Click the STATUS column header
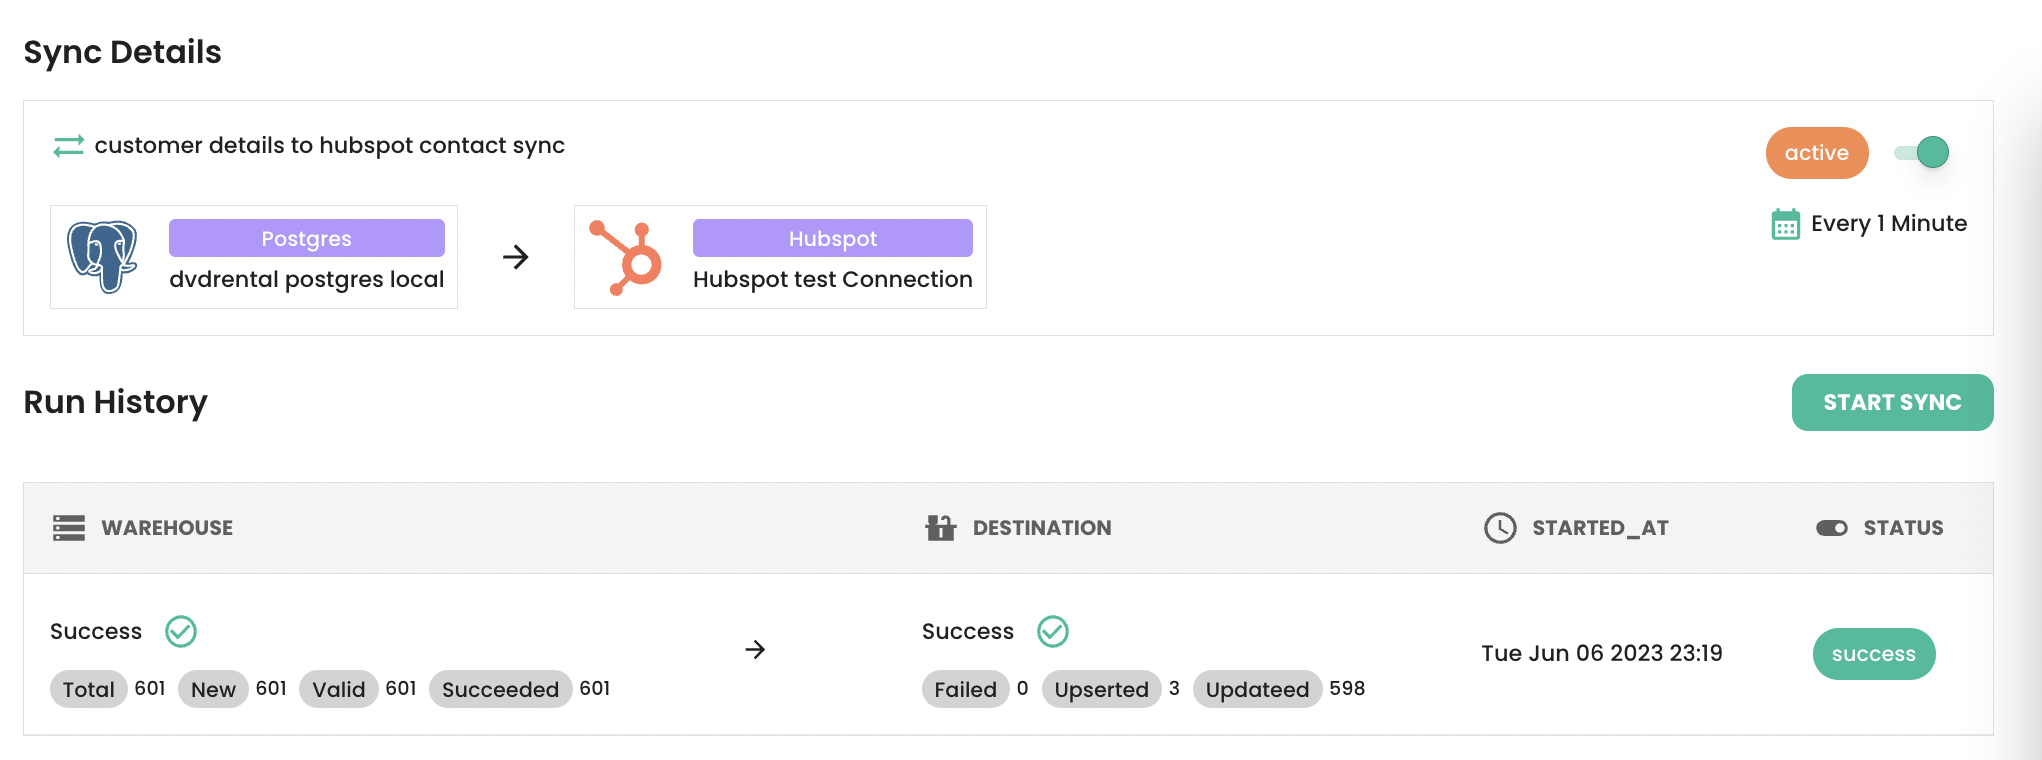Viewport: 2042px width, 760px height. coord(1903,528)
